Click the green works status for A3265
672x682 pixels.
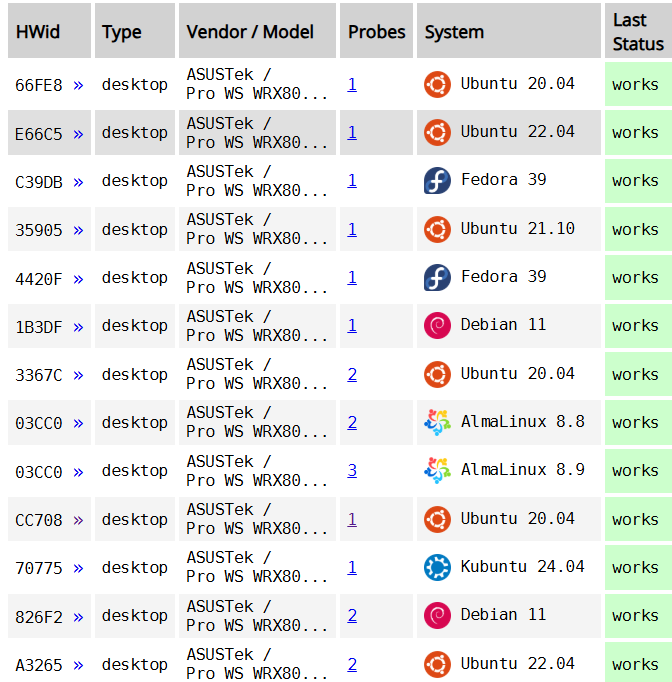(x=638, y=662)
